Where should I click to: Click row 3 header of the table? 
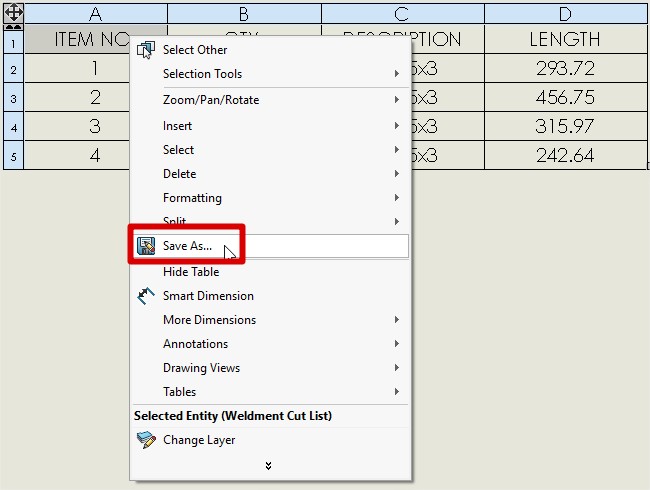[x=13, y=99]
